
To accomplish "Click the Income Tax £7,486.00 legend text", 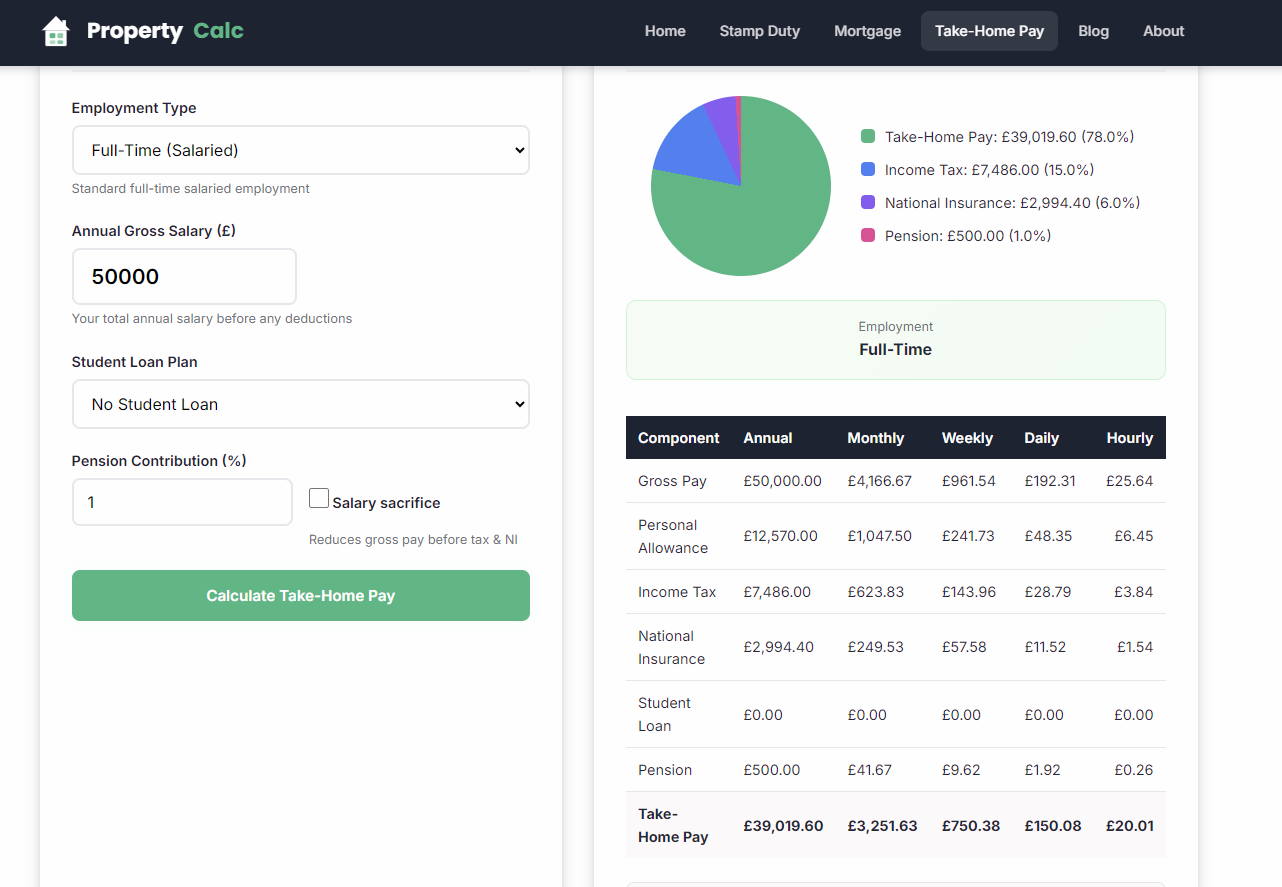I will pyautogui.click(x=989, y=170).
